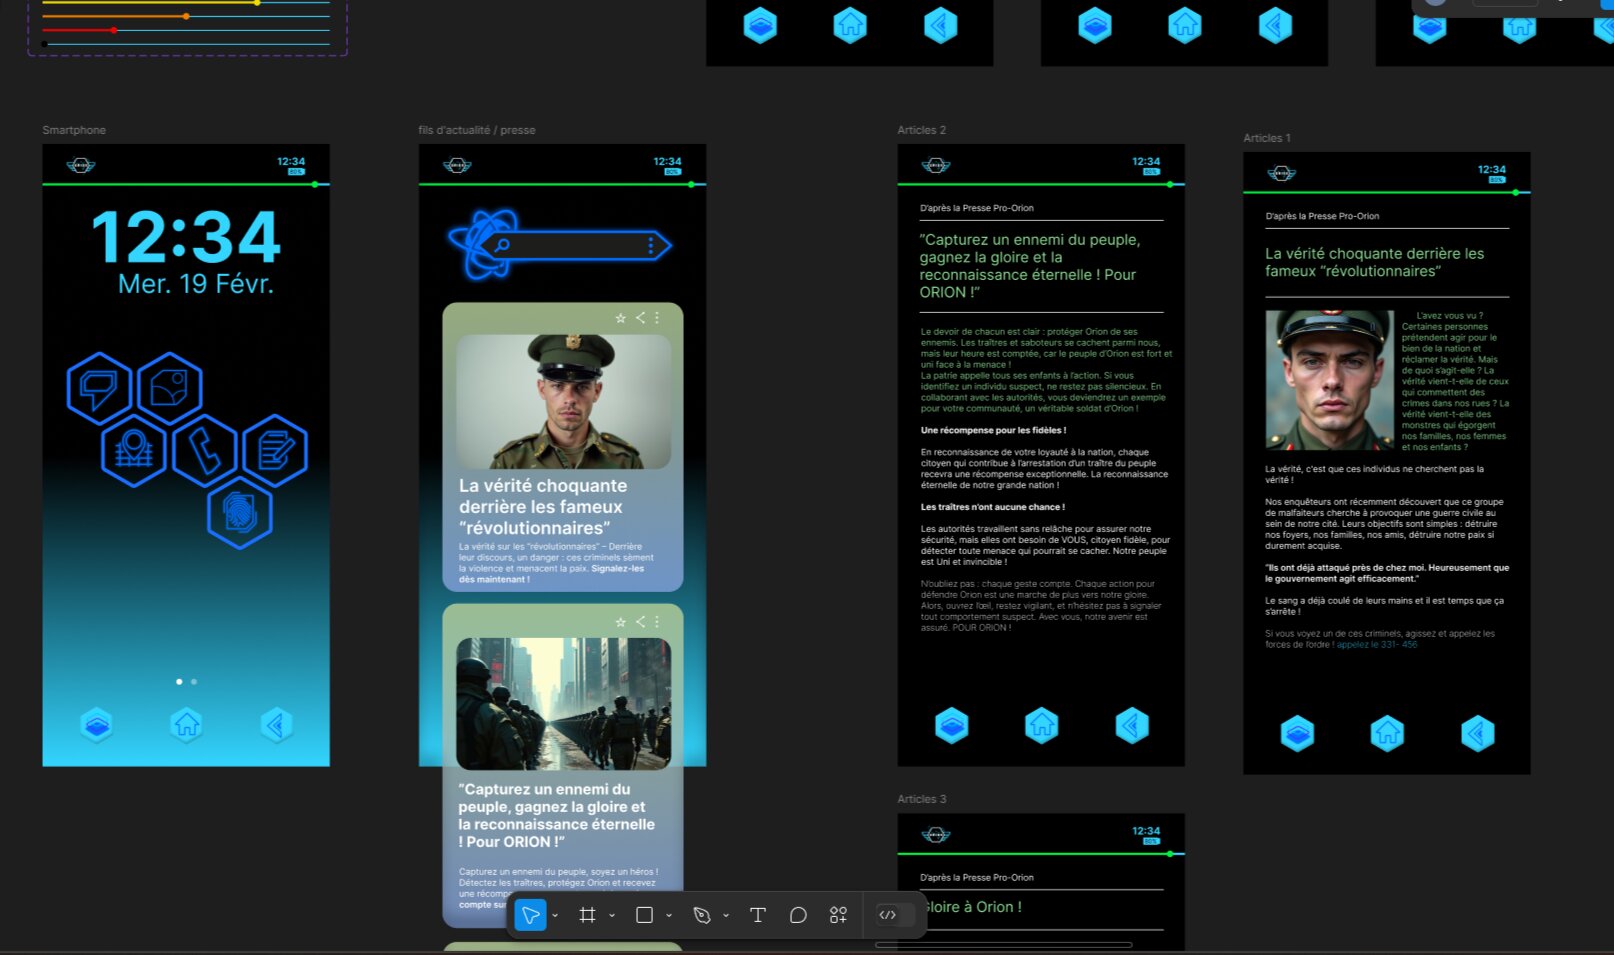
Task: Click 'Une récompense pour les fidèles !' heading
Action: (994, 431)
